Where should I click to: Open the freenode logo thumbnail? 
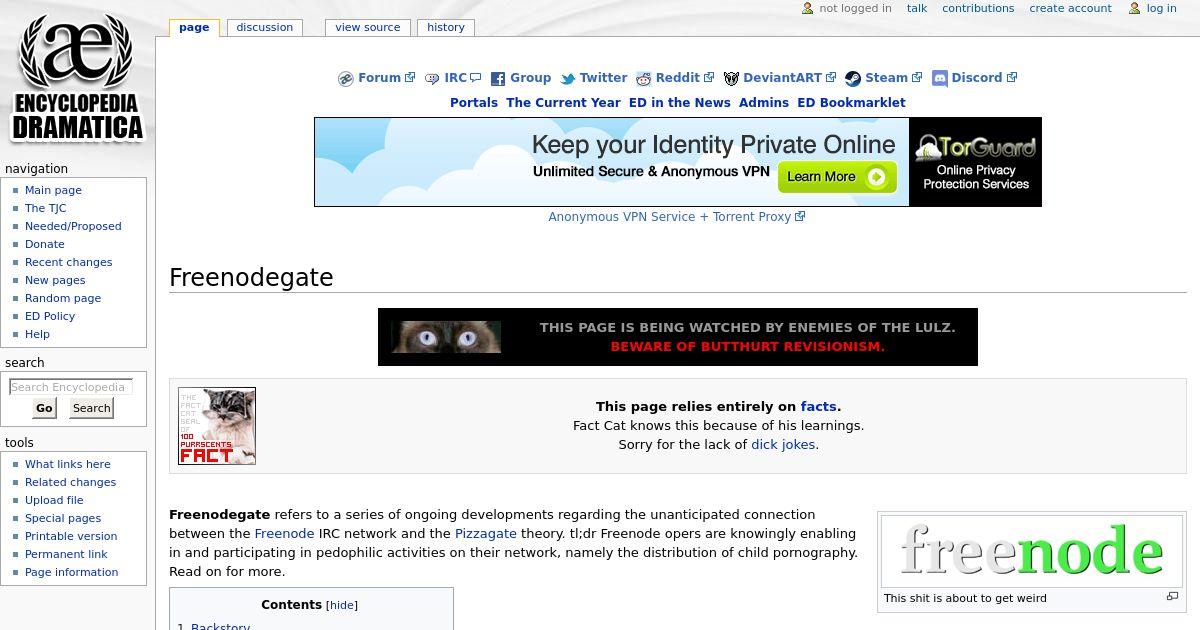tap(1031, 550)
